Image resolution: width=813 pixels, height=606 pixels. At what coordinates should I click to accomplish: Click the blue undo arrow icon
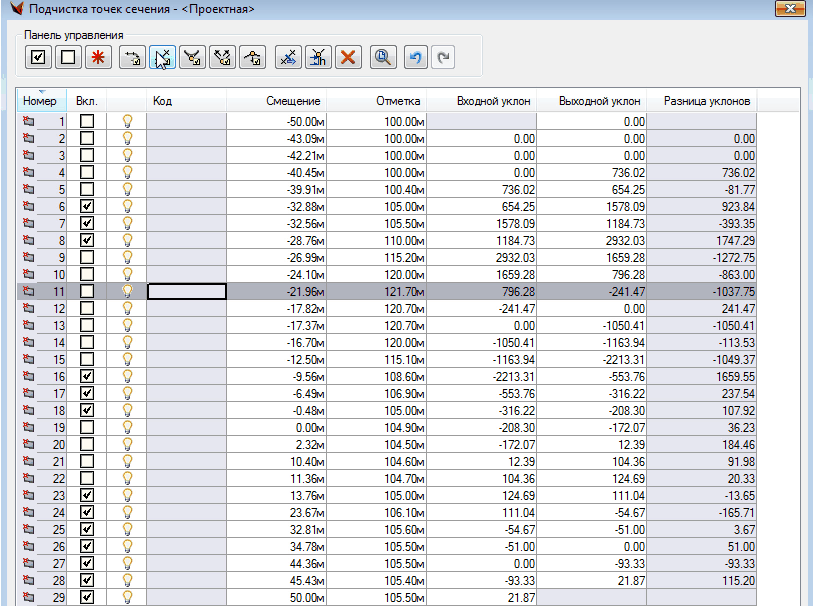point(415,58)
